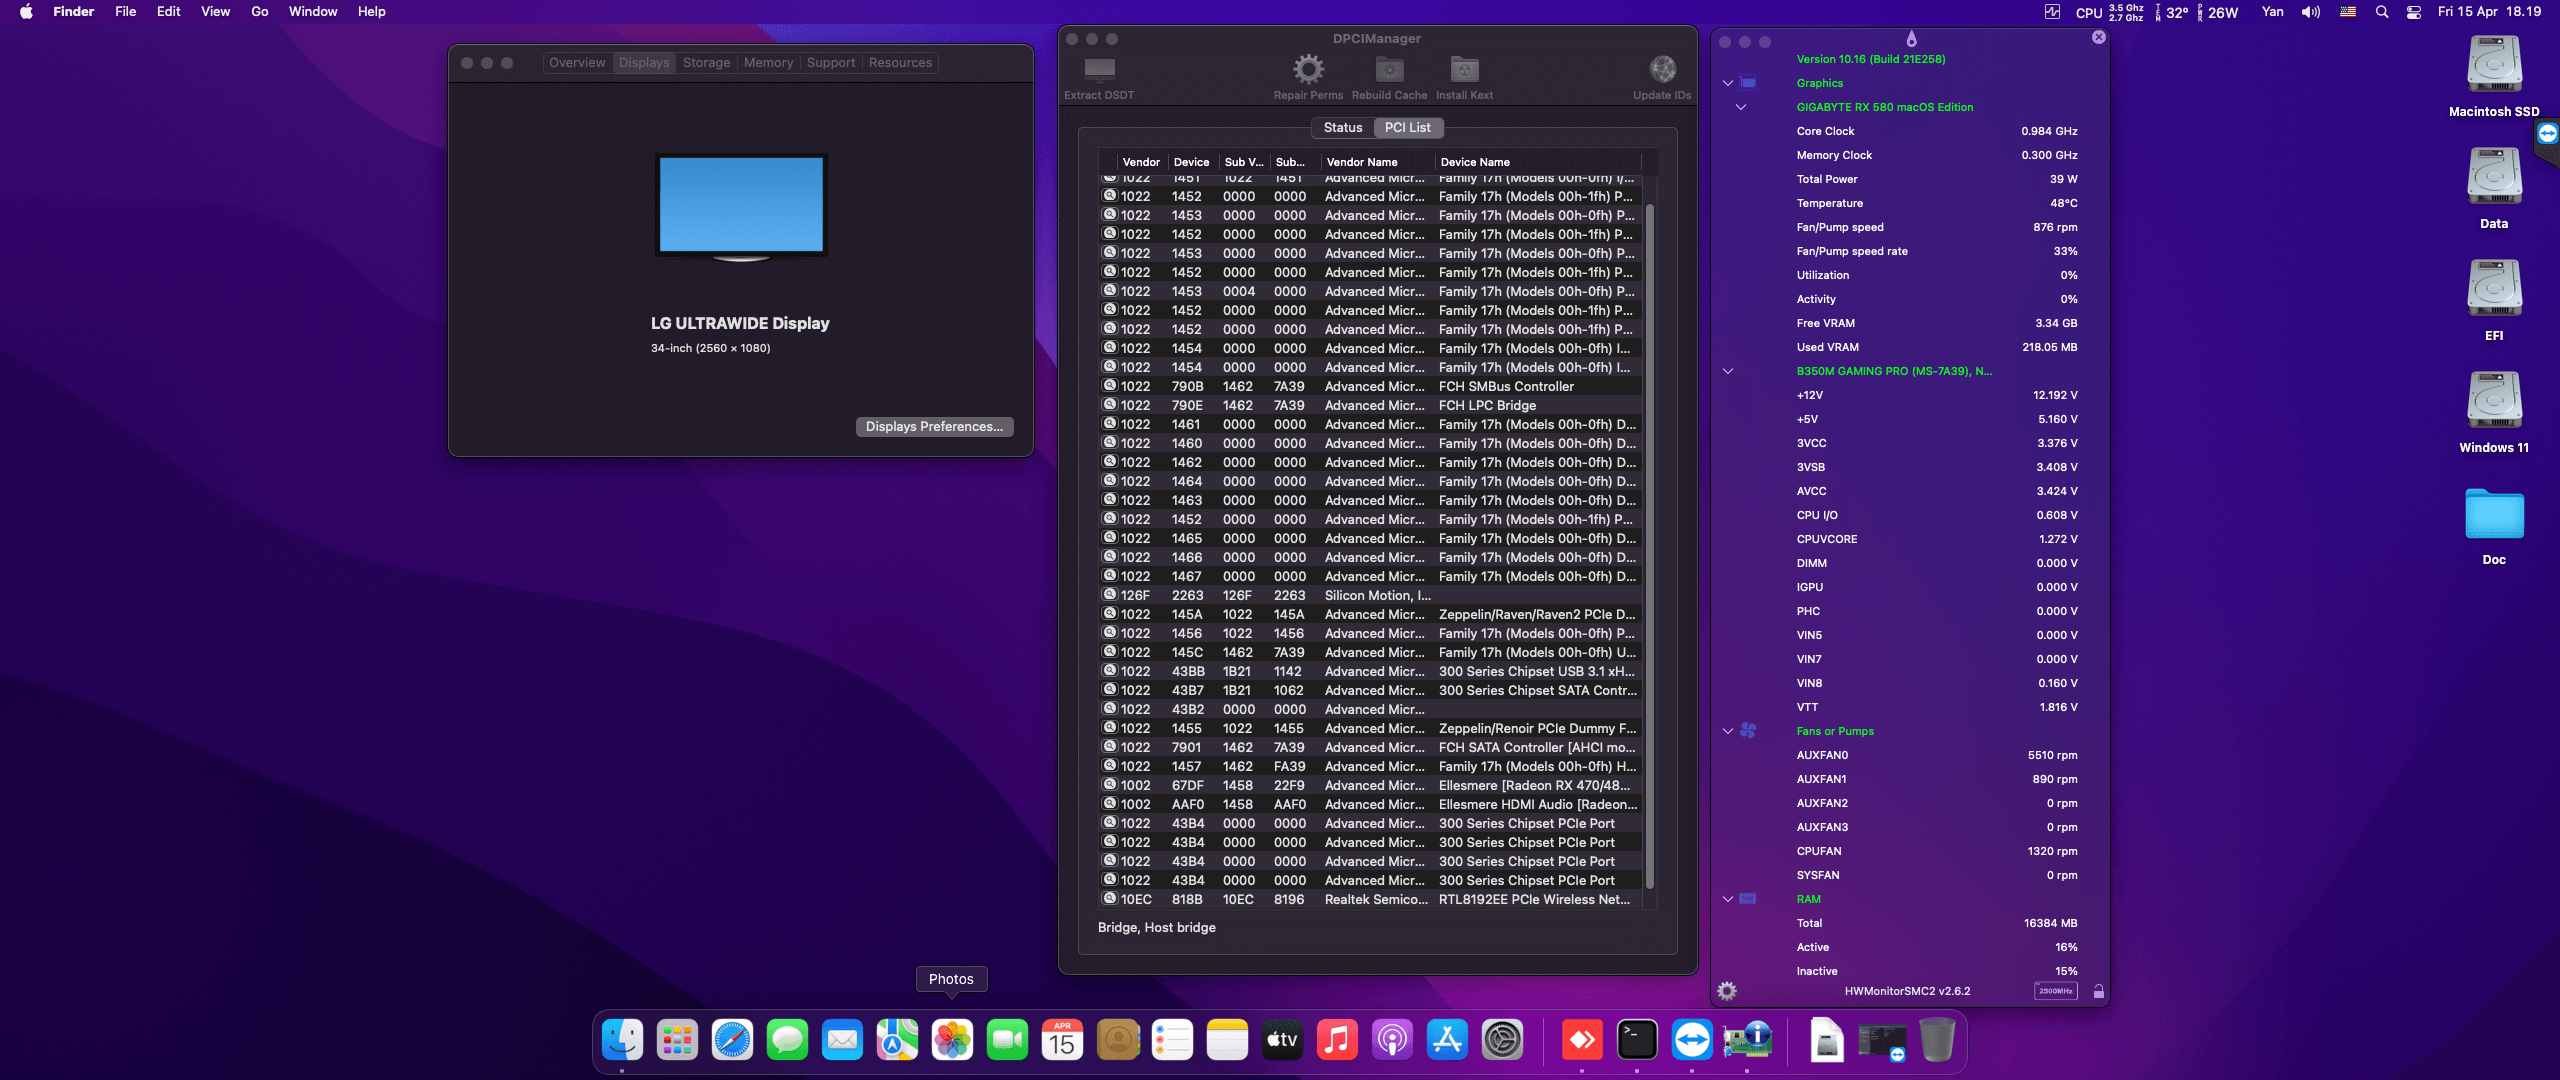Open the App Store from the dock
Image resolution: width=2560 pixels, height=1080 pixels.
(1447, 1040)
